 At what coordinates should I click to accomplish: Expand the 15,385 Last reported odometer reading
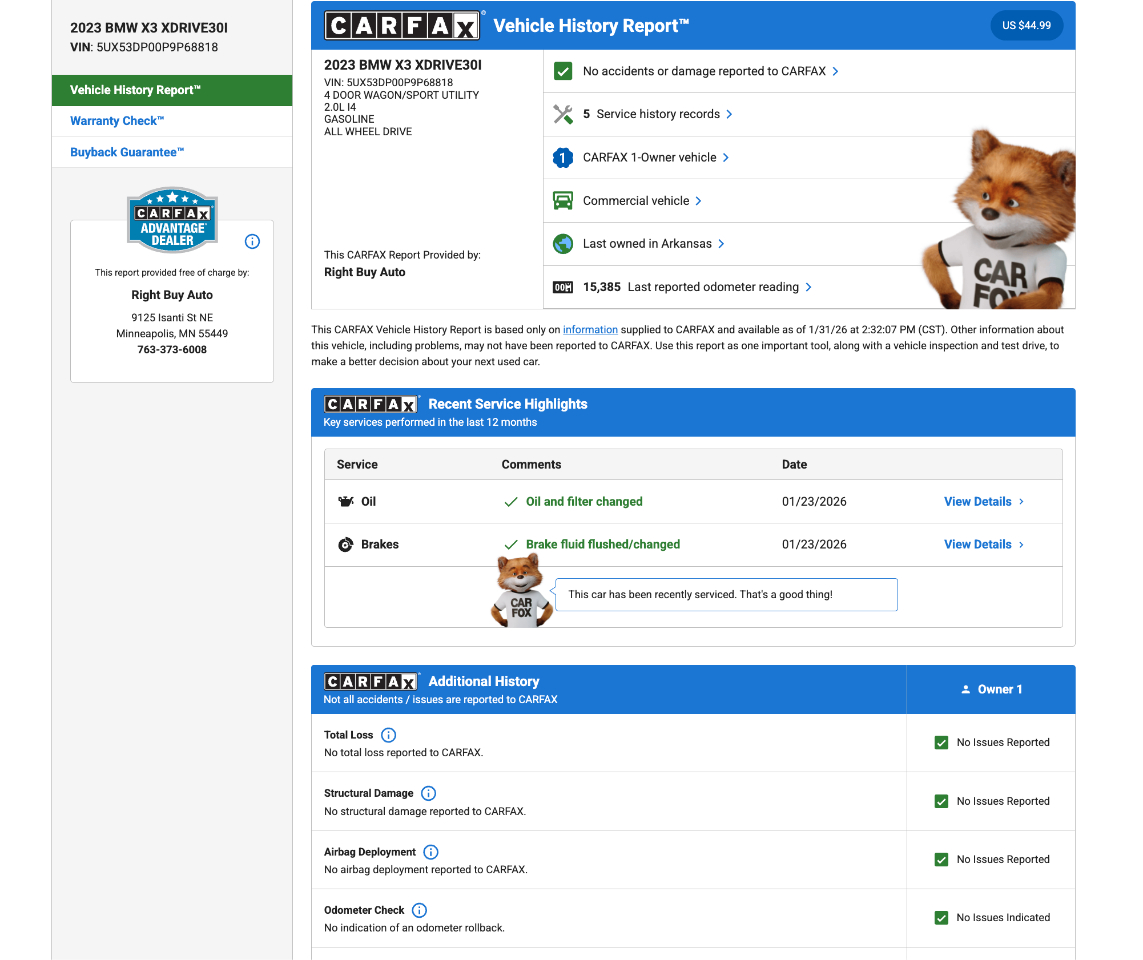697,287
